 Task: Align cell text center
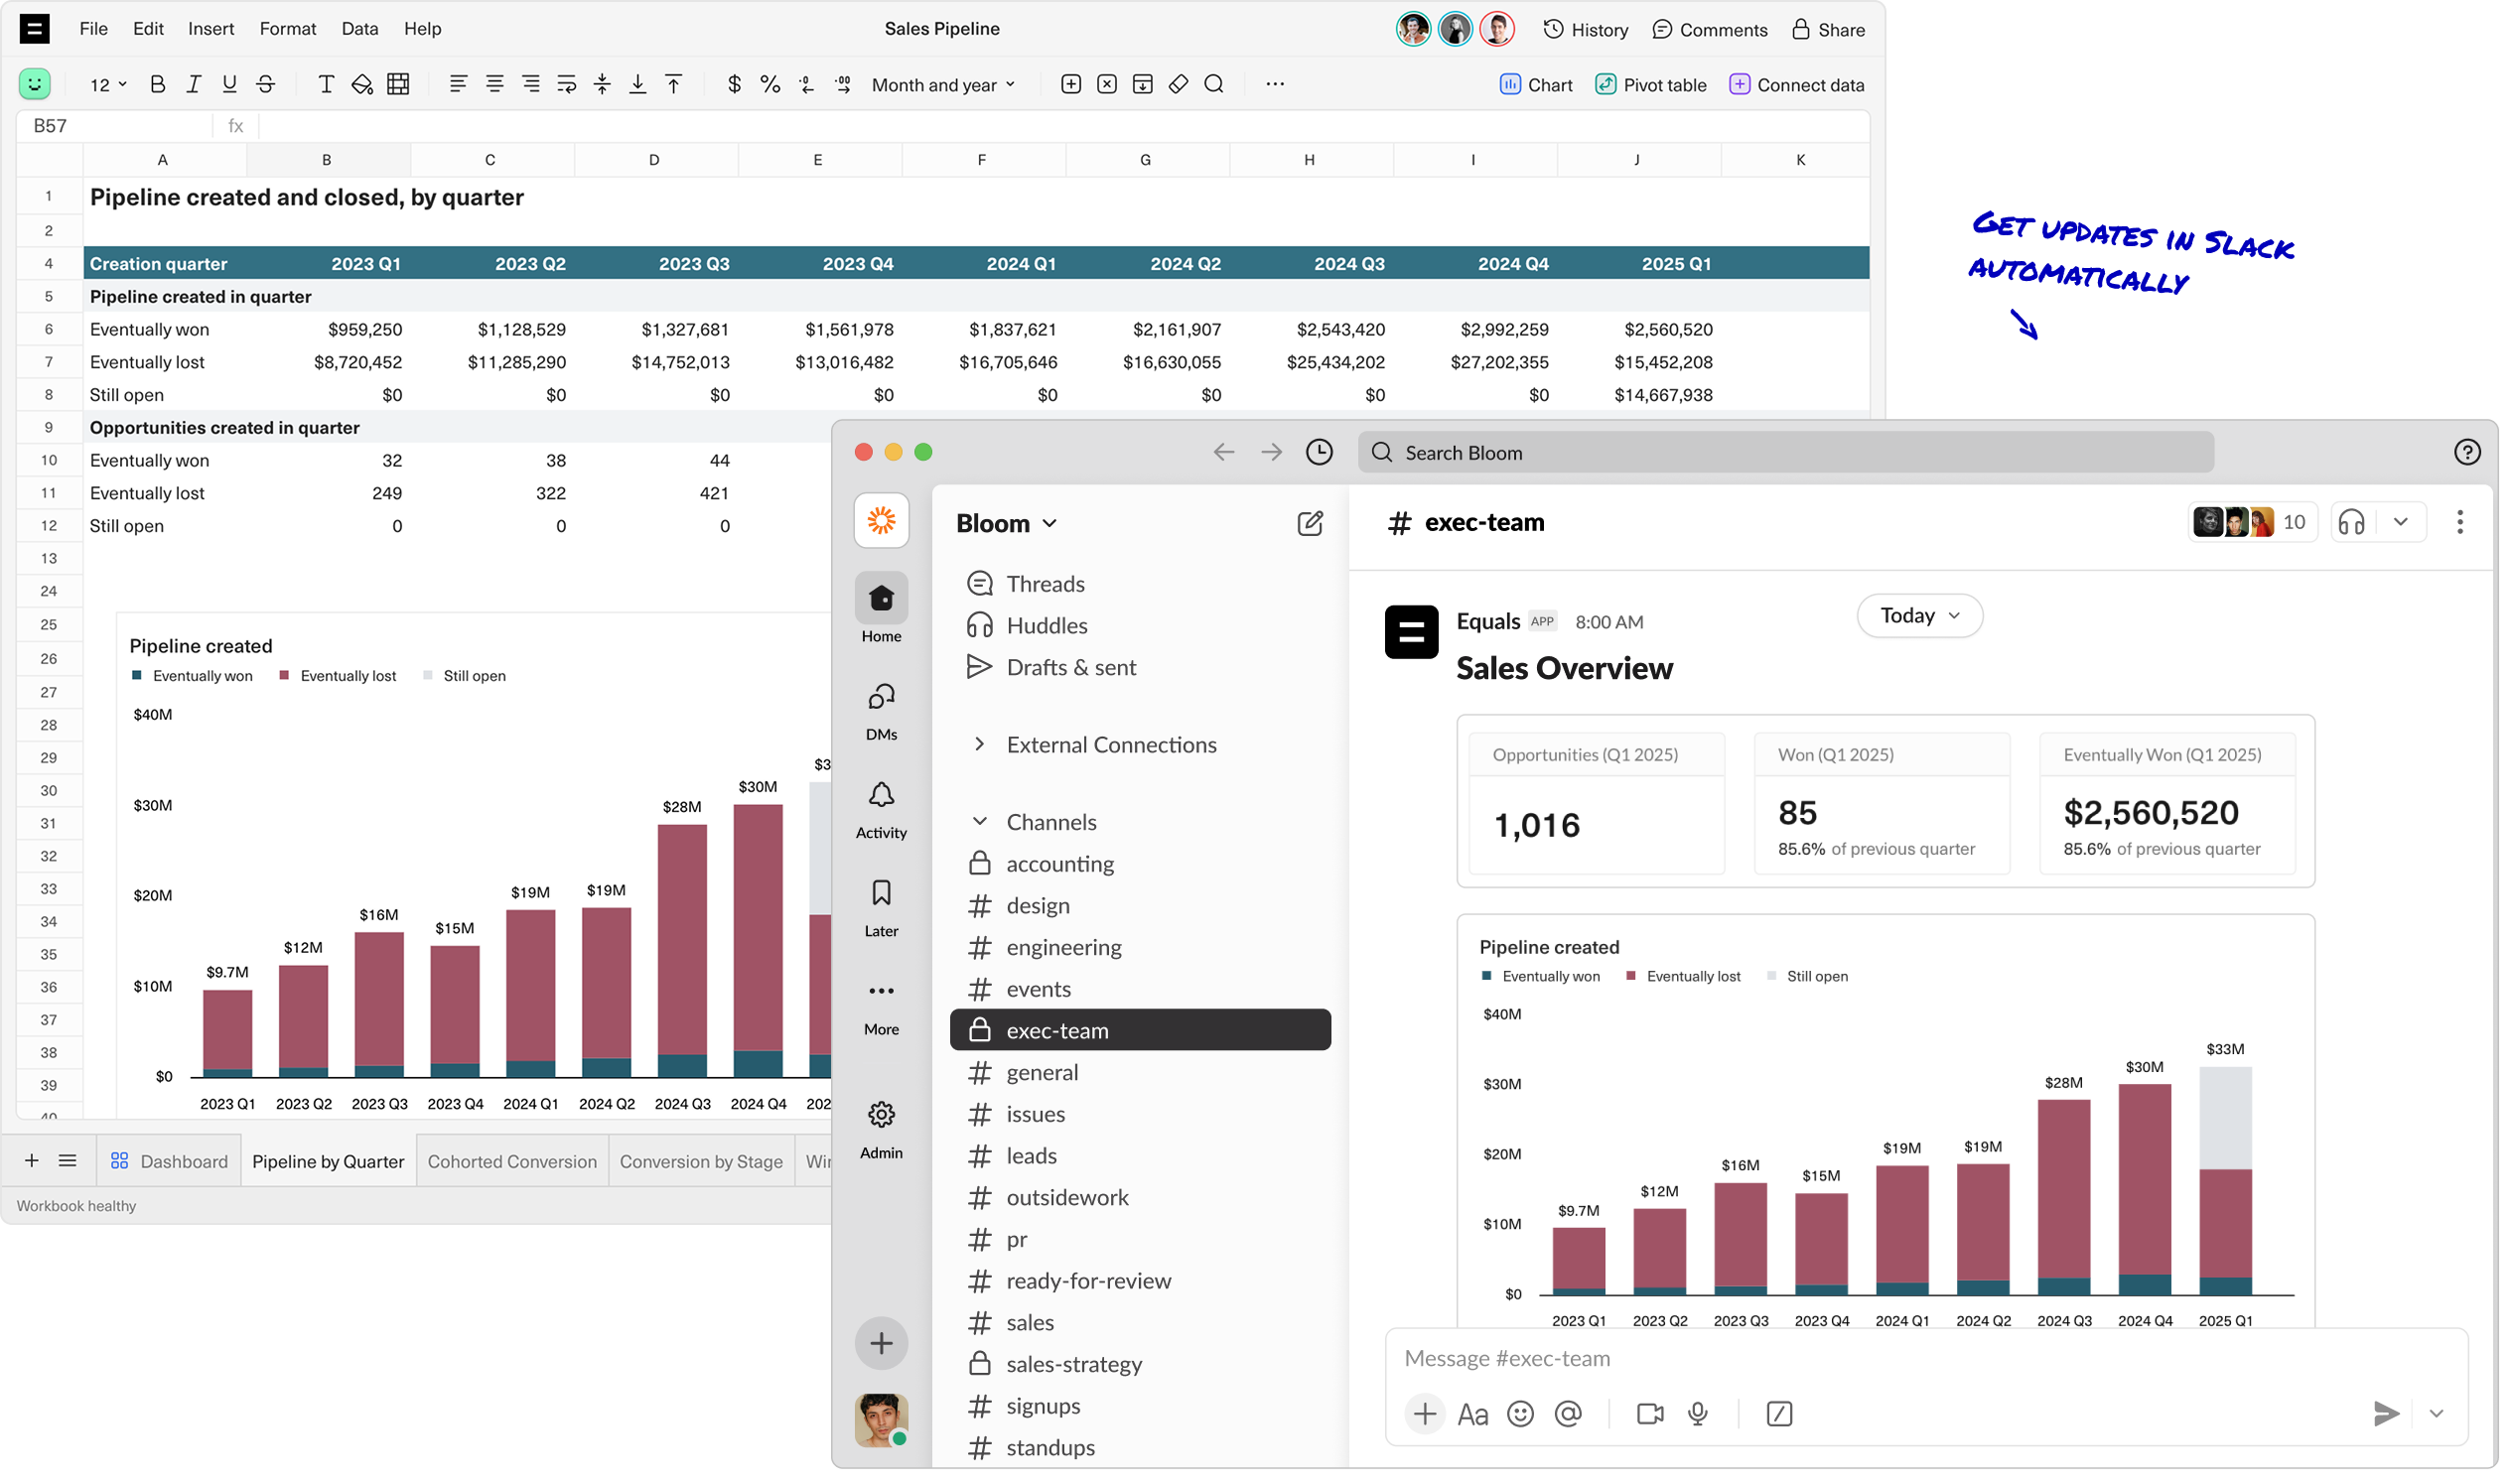coord(497,85)
